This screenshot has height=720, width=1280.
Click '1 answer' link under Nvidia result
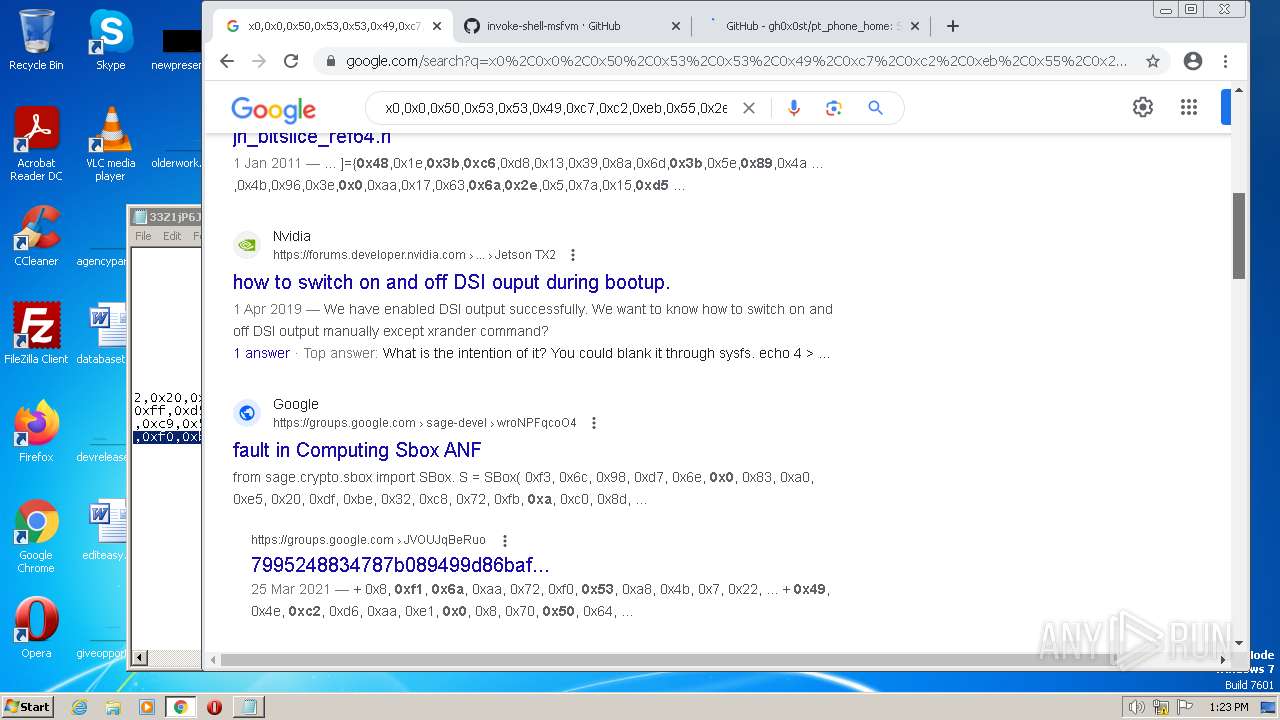click(x=261, y=353)
